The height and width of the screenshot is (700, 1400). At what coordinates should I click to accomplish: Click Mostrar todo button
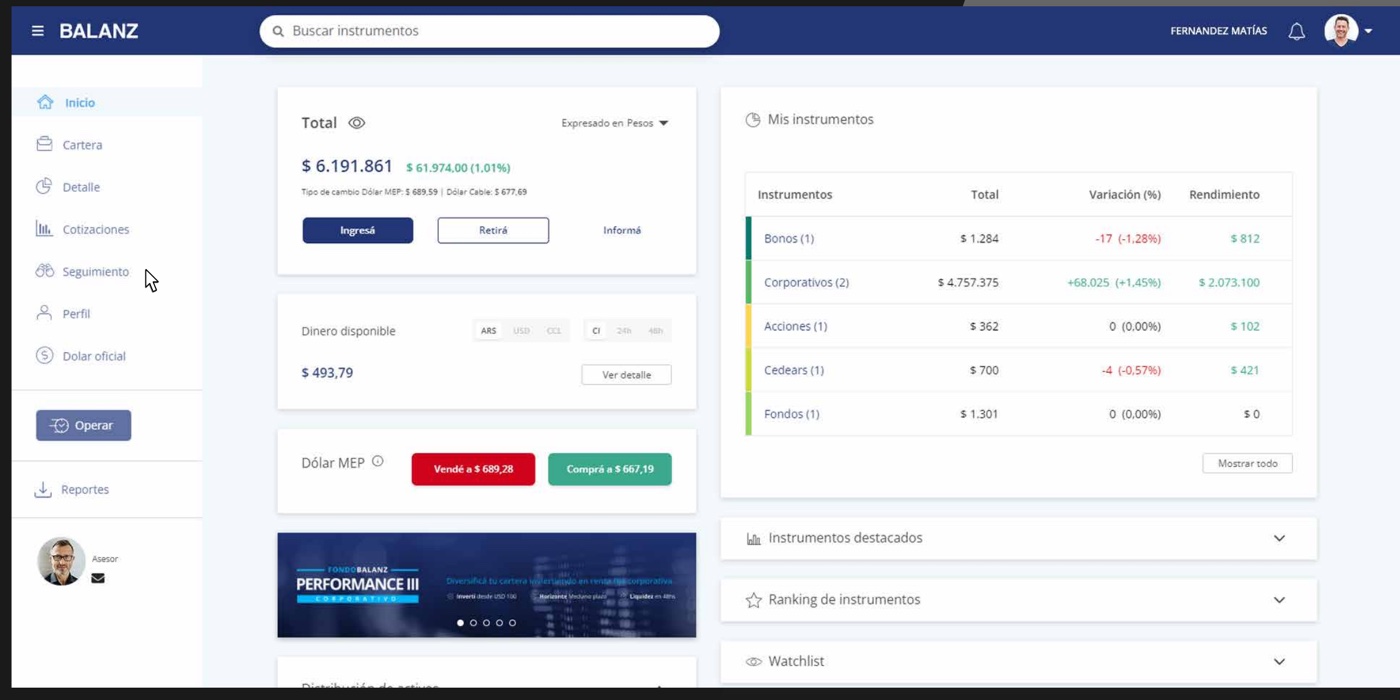tap(1247, 463)
